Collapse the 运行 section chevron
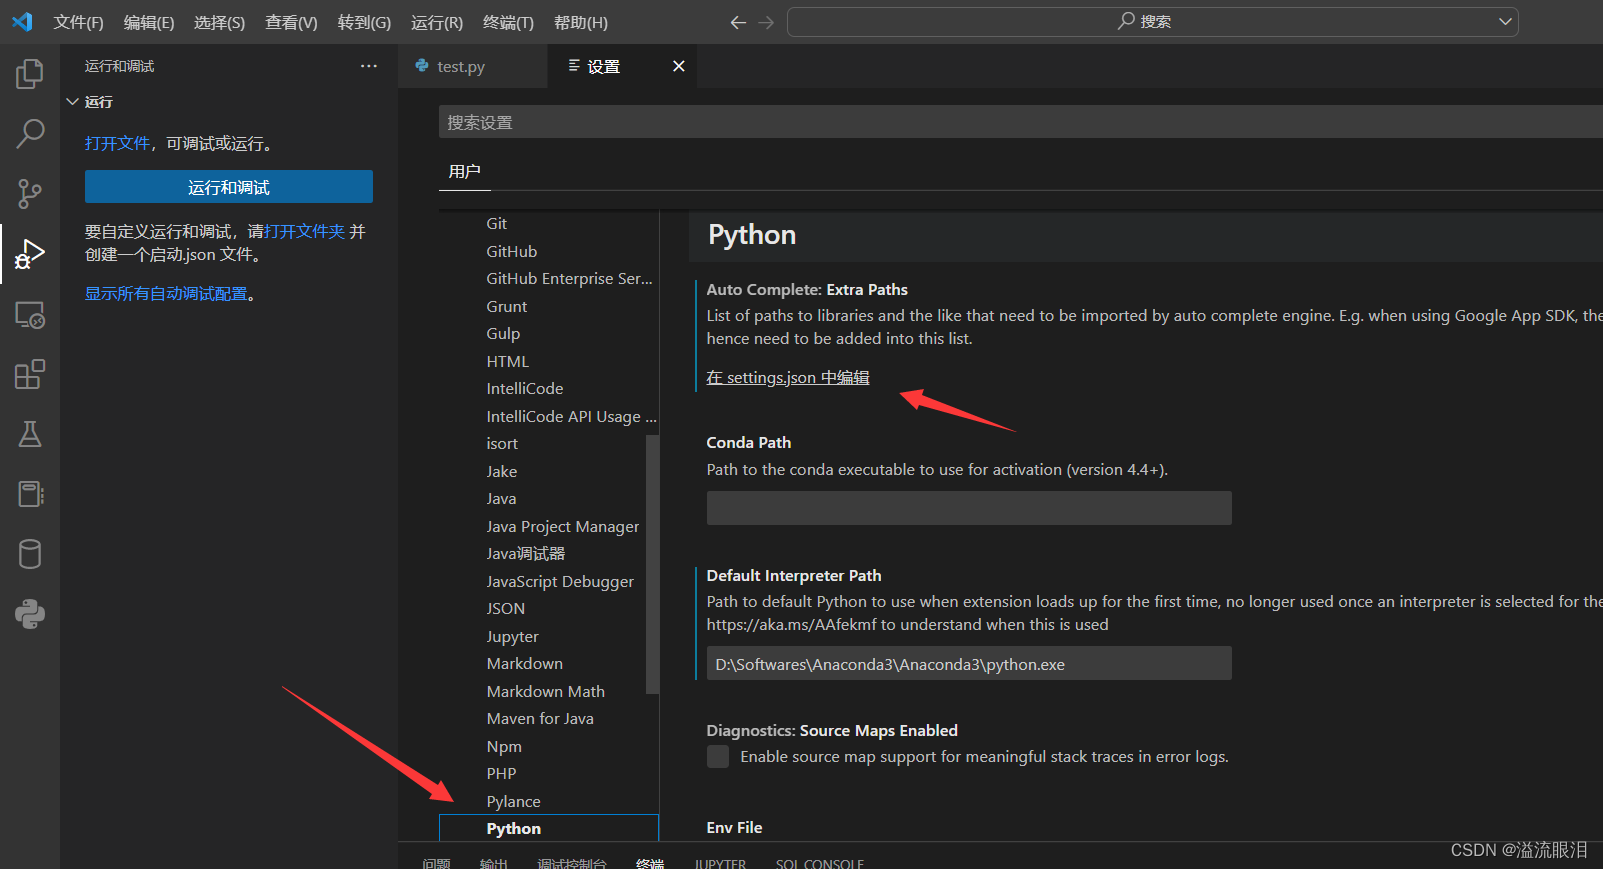 tap(72, 102)
